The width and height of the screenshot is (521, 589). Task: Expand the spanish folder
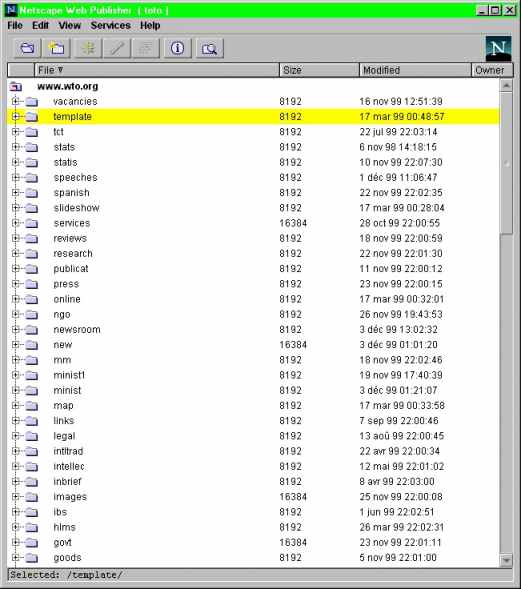pos(15,192)
